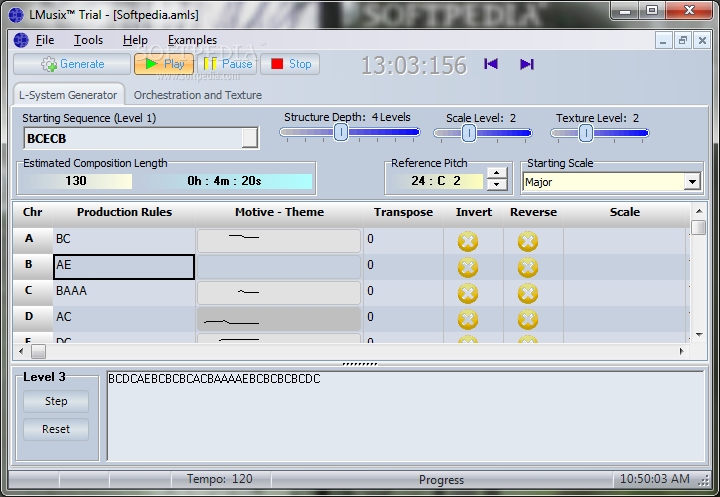Click table scroll up arrow
Screen dimensions: 720x497
(x=699, y=211)
